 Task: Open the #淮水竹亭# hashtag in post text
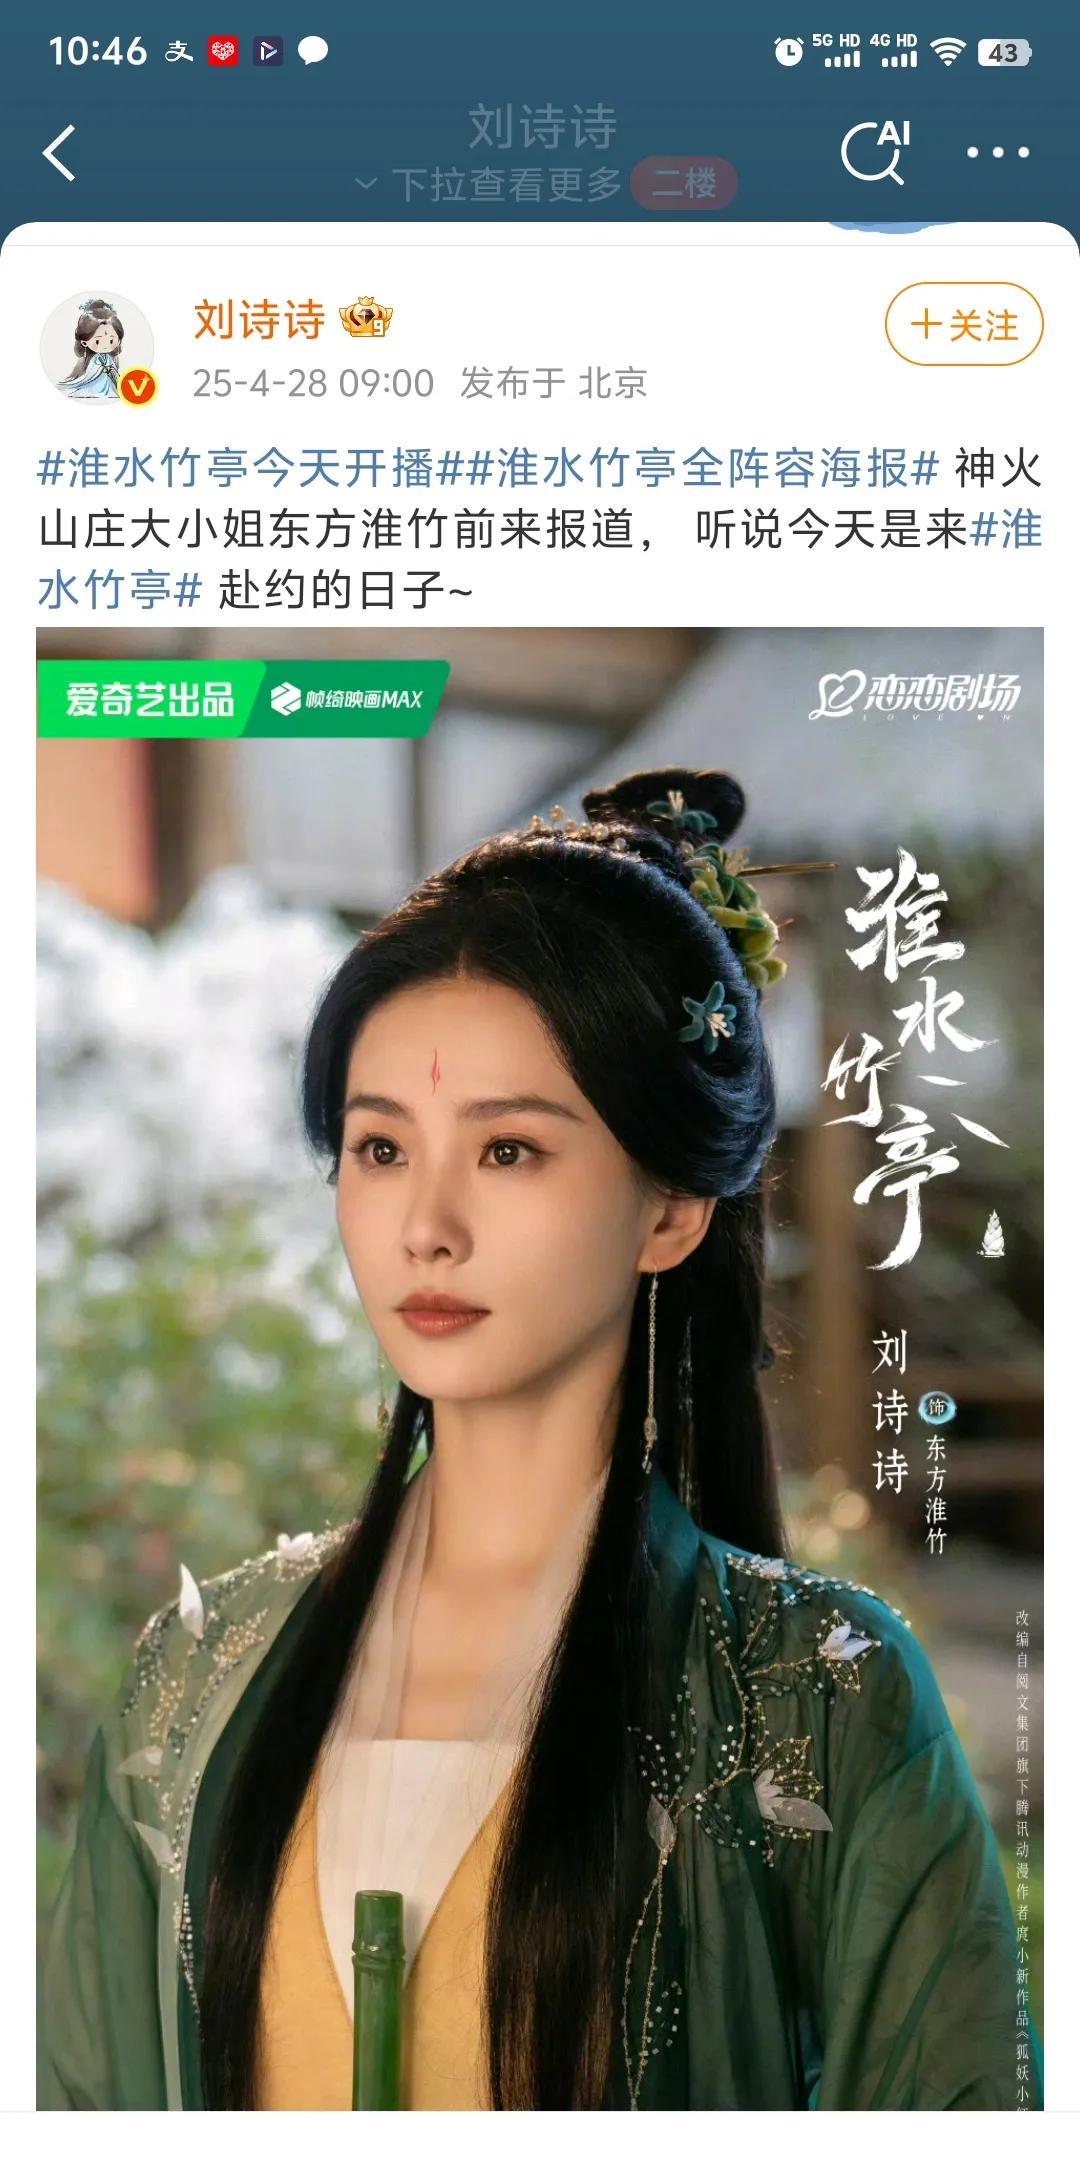point(540,559)
